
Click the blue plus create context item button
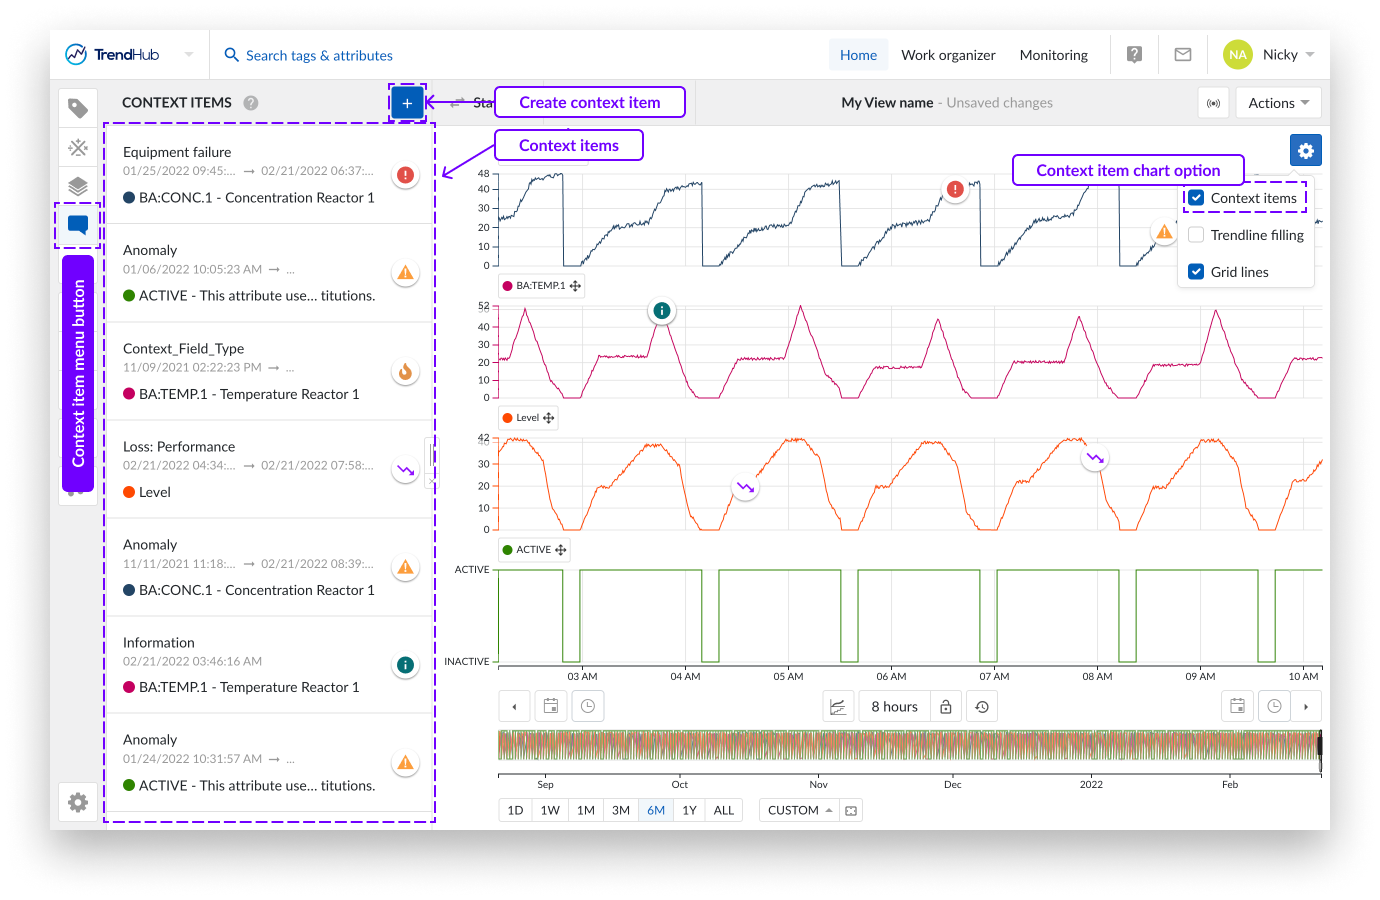[407, 103]
